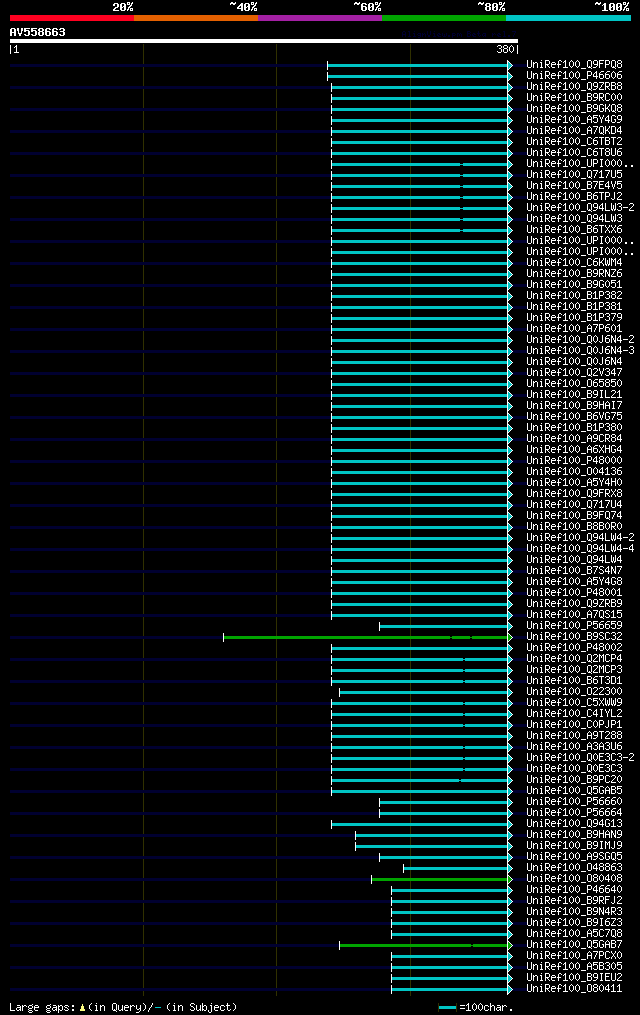Click the UniRef100_B9IEU2 label
The image size is (640, 1015).
[574, 978]
